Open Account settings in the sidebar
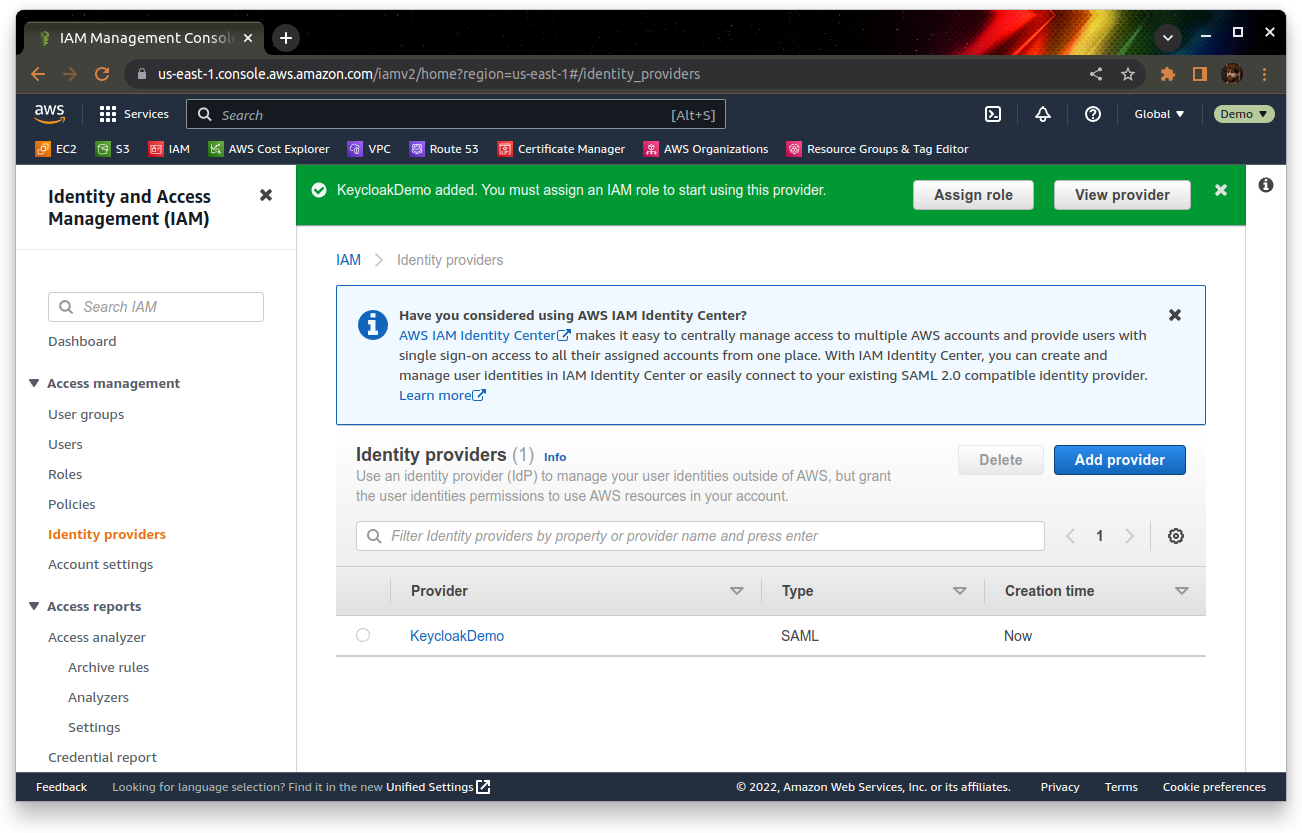The height and width of the screenshot is (833, 1302). point(101,564)
